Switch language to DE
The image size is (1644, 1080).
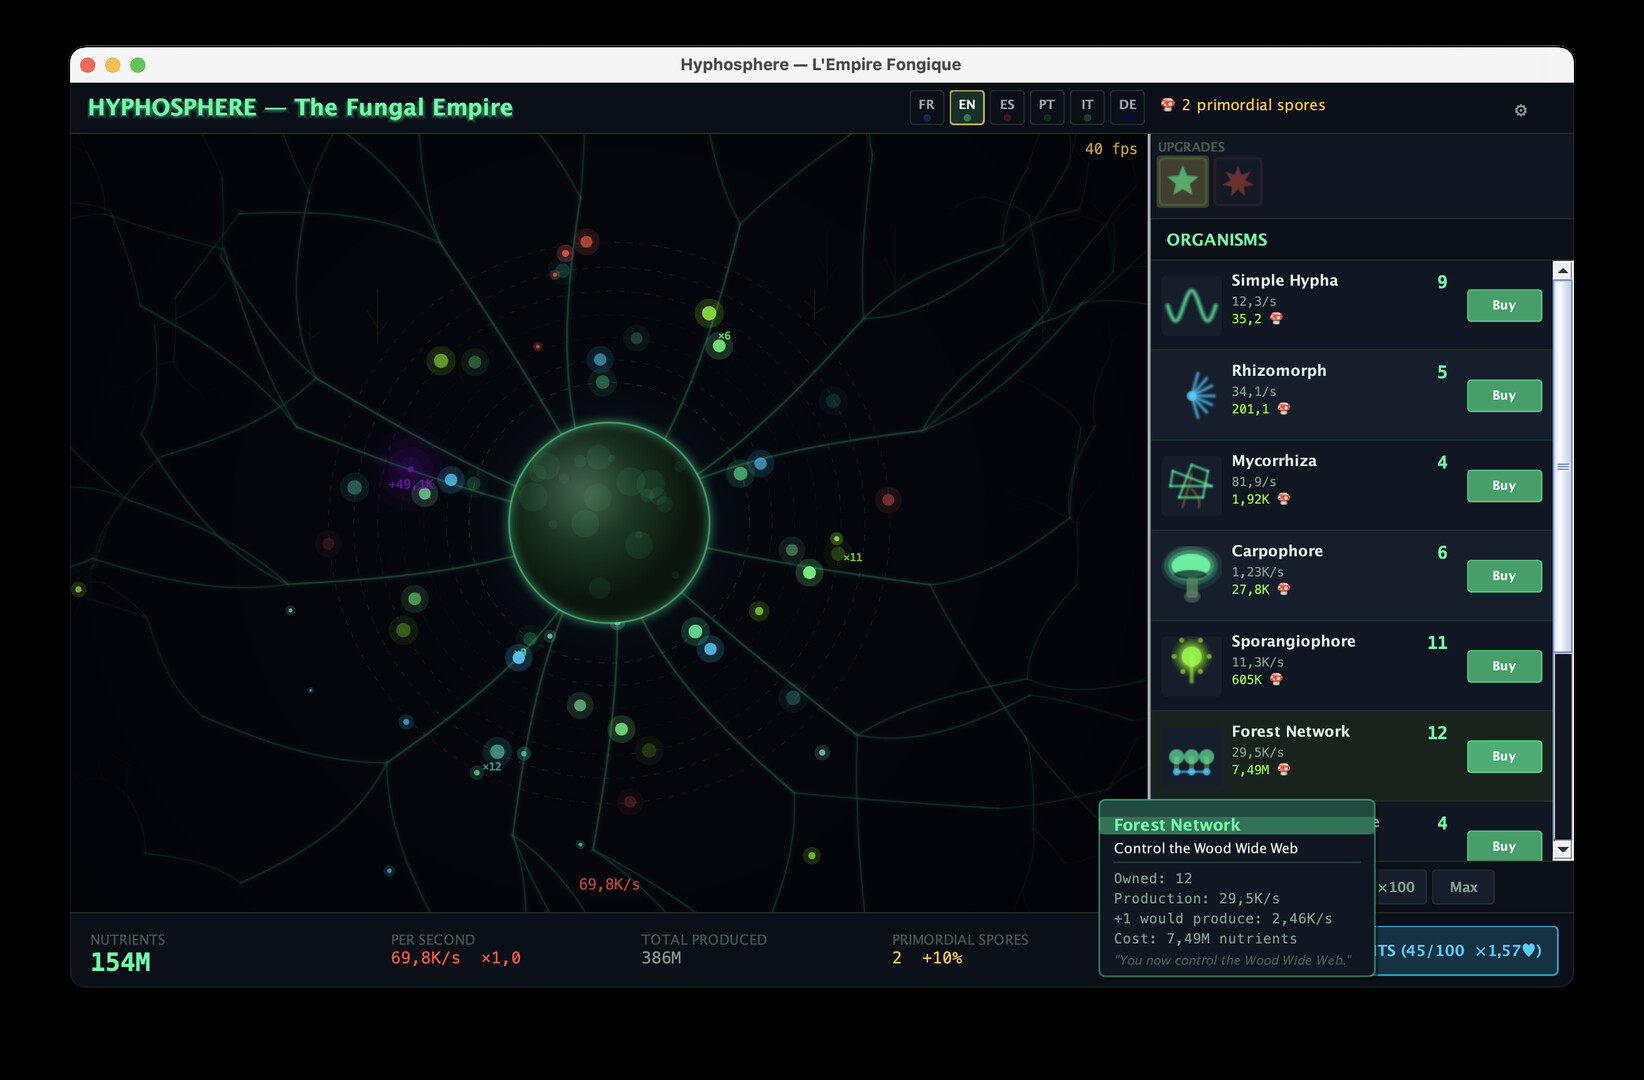1127,107
